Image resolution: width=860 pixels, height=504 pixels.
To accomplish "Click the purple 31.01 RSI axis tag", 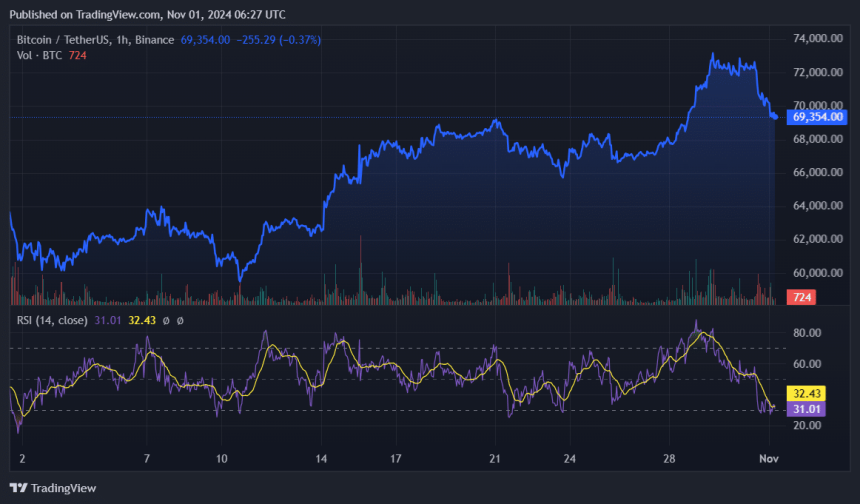I will [805, 409].
